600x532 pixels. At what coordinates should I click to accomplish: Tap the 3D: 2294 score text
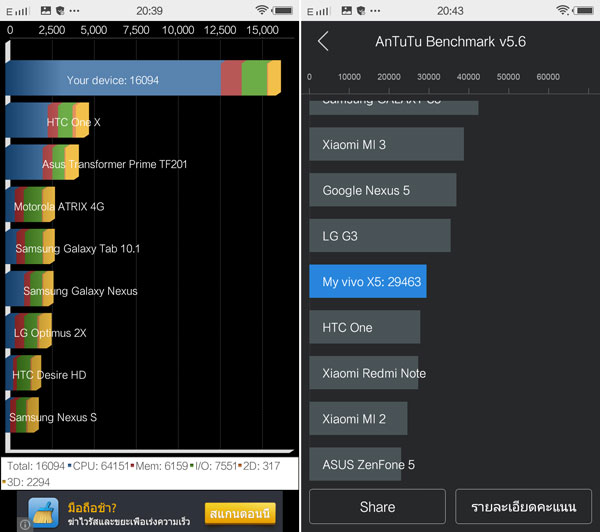(x=28, y=482)
